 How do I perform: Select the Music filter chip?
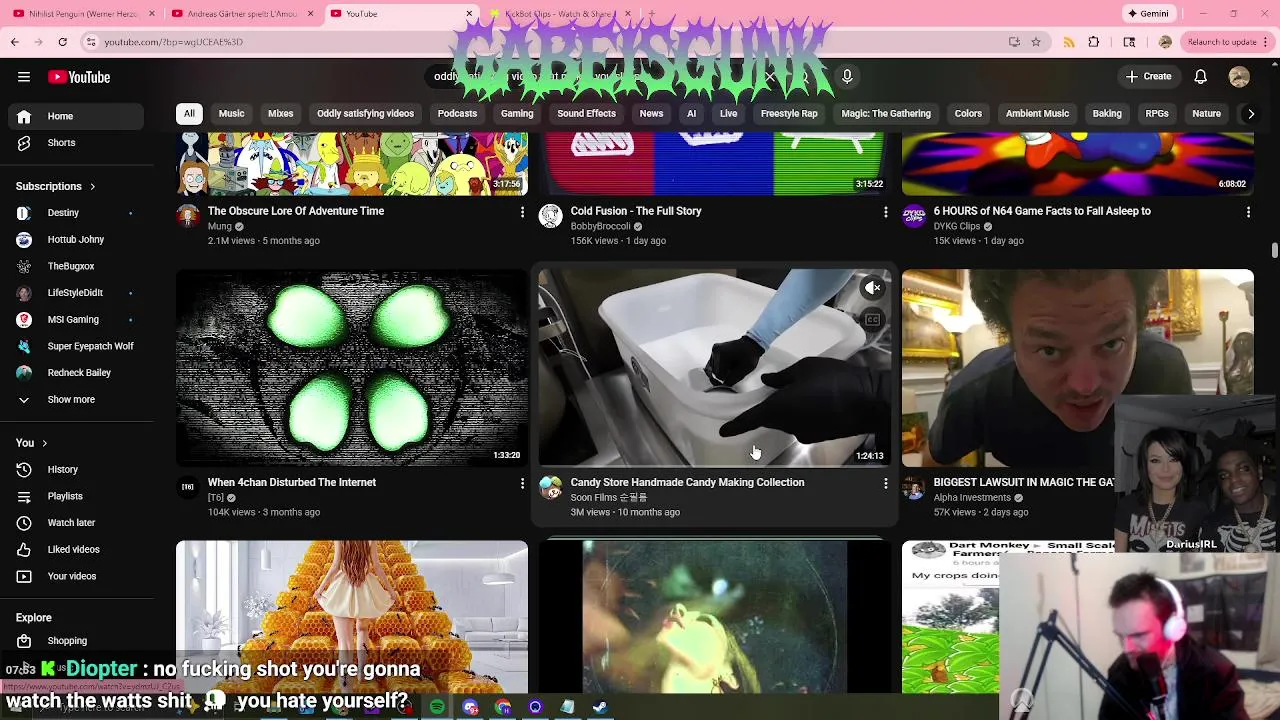tap(231, 114)
